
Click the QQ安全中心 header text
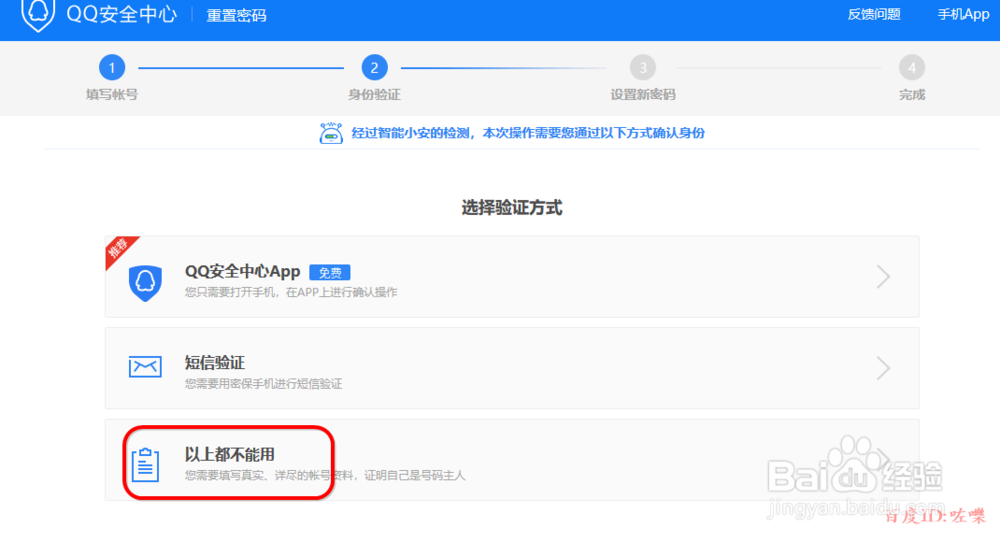121,14
